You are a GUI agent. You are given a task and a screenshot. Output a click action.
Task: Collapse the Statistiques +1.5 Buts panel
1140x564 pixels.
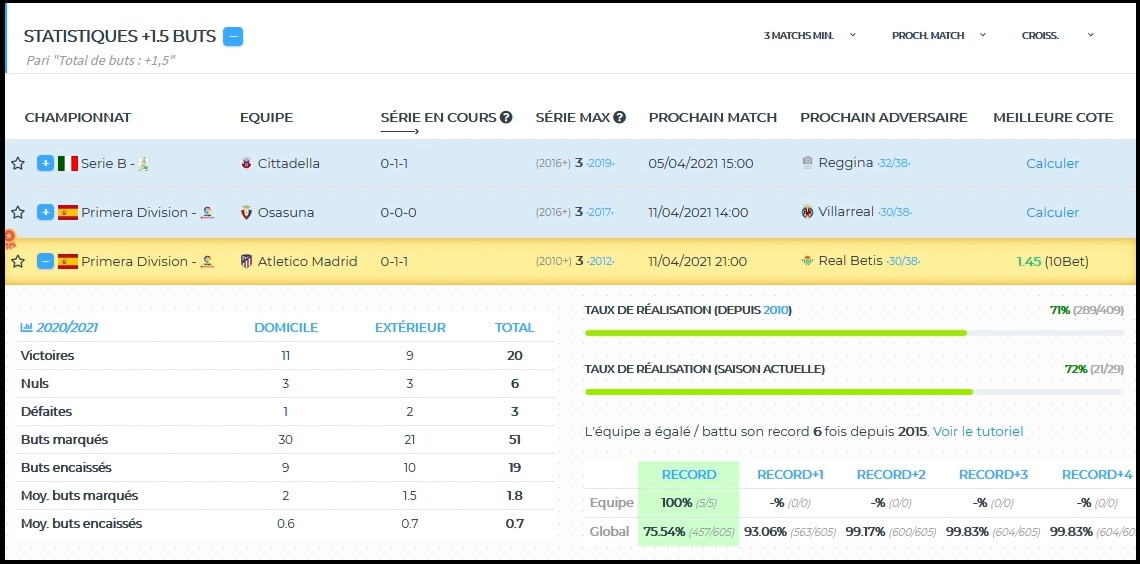(233, 37)
